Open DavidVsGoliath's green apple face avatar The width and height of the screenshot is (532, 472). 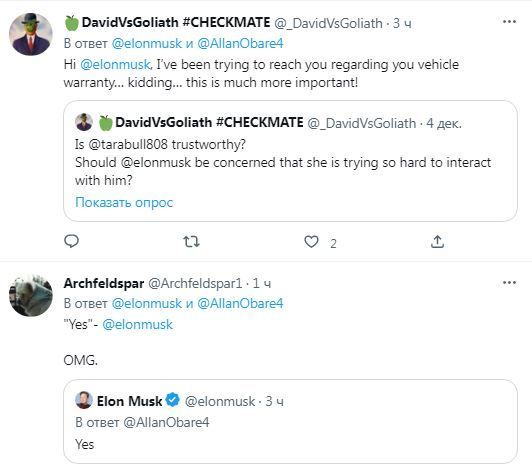[31, 34]
